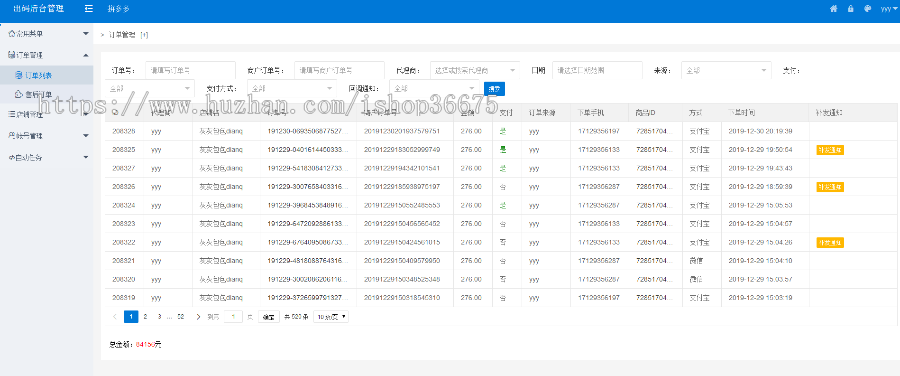This screenshot has width=900, height=376.
Task: Open the 代理商 dropdown
Action: tap(475, 71)
